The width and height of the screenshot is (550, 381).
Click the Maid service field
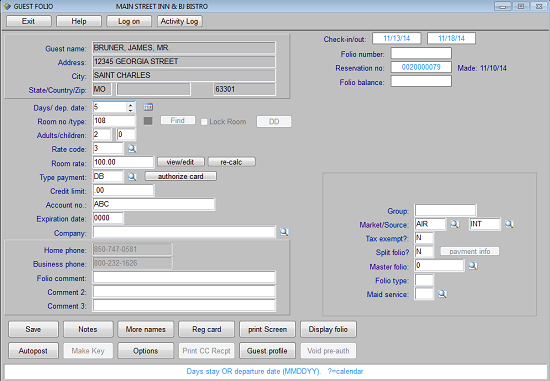[424, 294]
